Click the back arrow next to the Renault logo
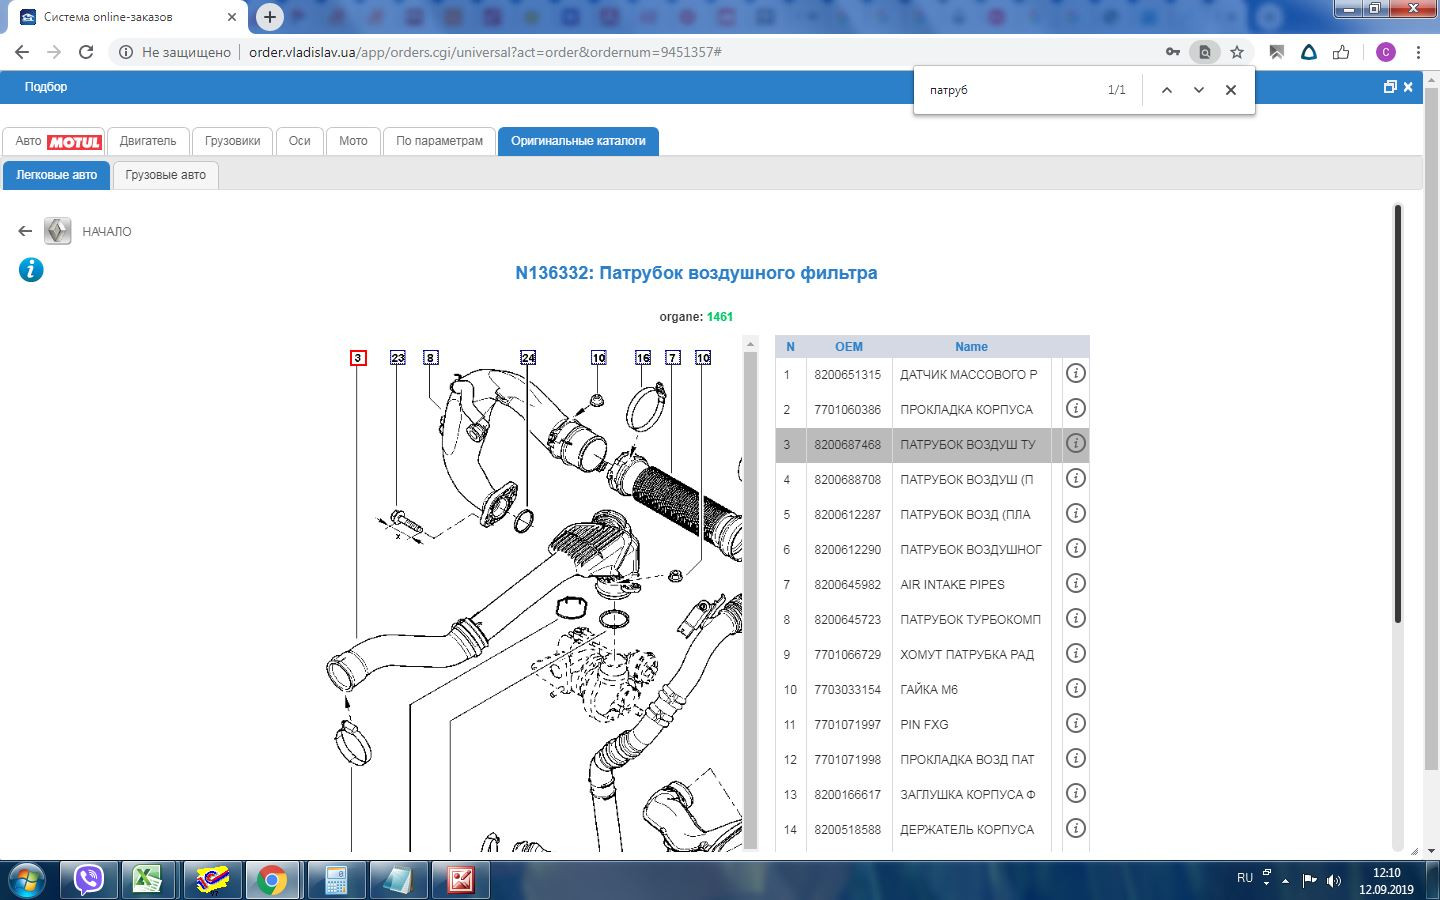1440x900 pixels. coord(25,231)
